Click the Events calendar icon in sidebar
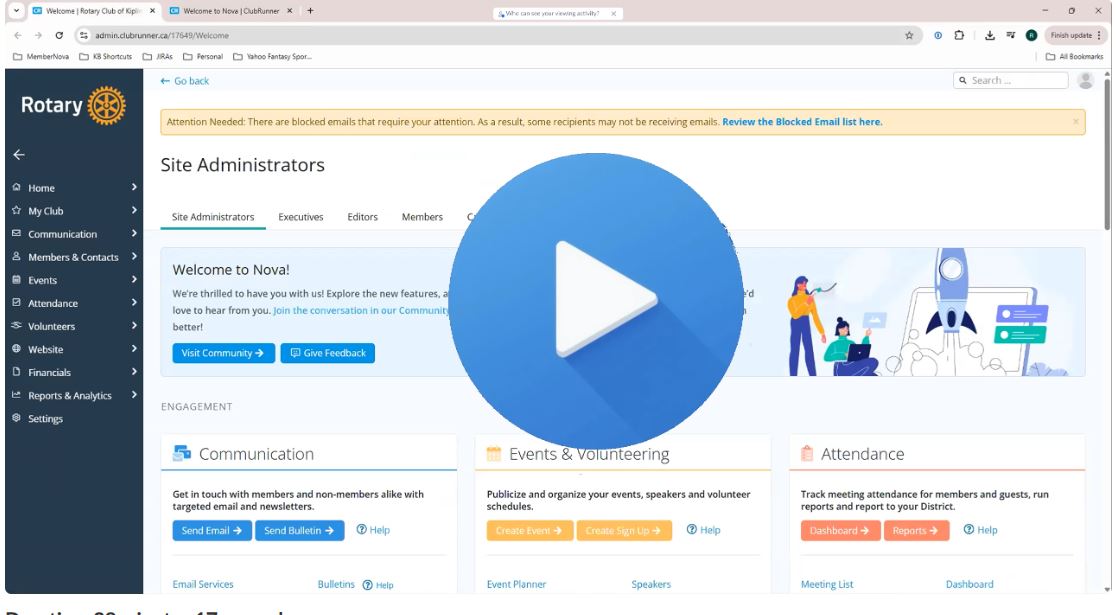 click(16, 279)
